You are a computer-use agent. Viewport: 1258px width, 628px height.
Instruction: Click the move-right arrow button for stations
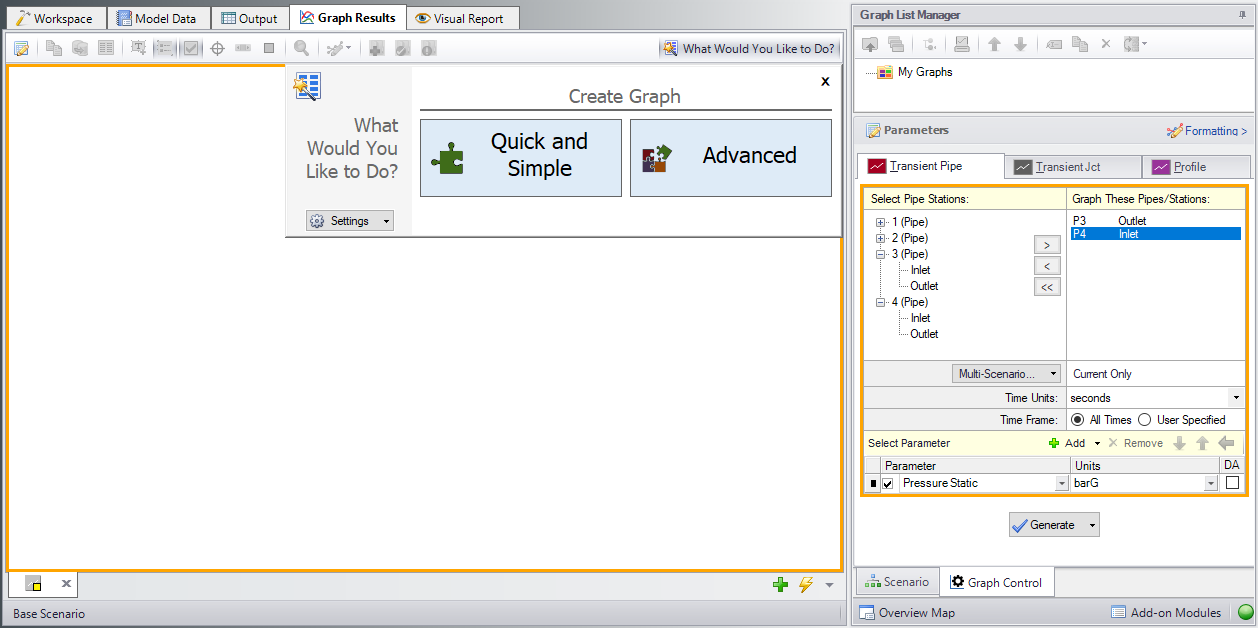tap(1046, 244)
